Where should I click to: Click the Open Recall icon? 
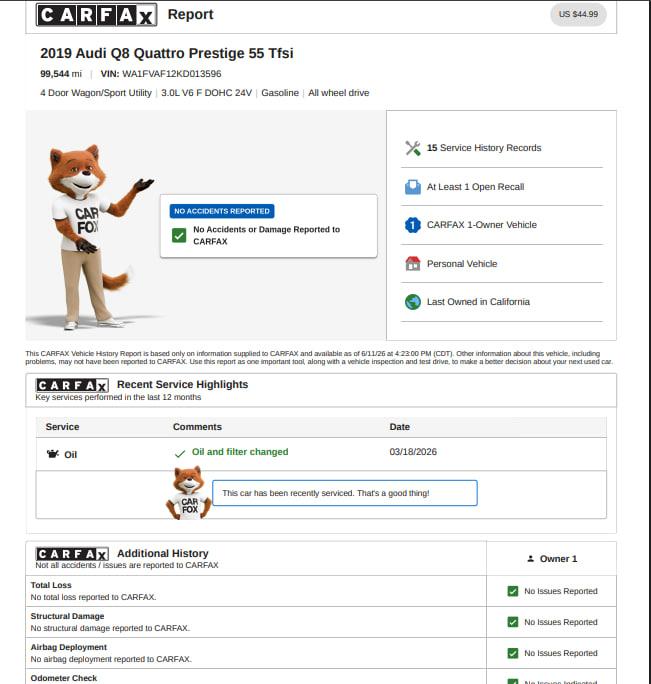[412, 187]
